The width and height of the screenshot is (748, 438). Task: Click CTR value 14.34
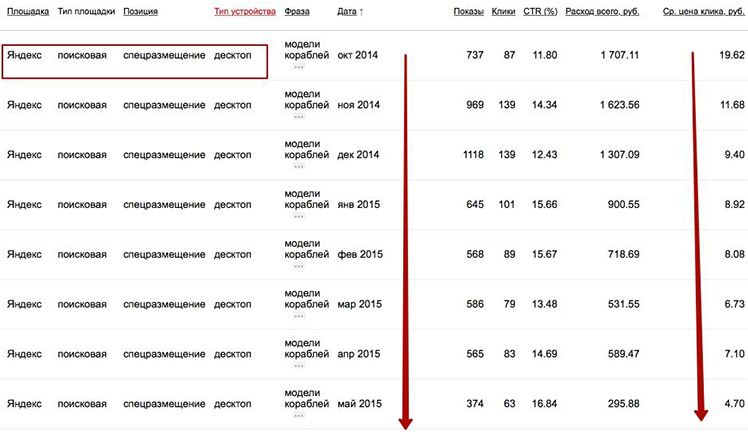click(545, 105)
